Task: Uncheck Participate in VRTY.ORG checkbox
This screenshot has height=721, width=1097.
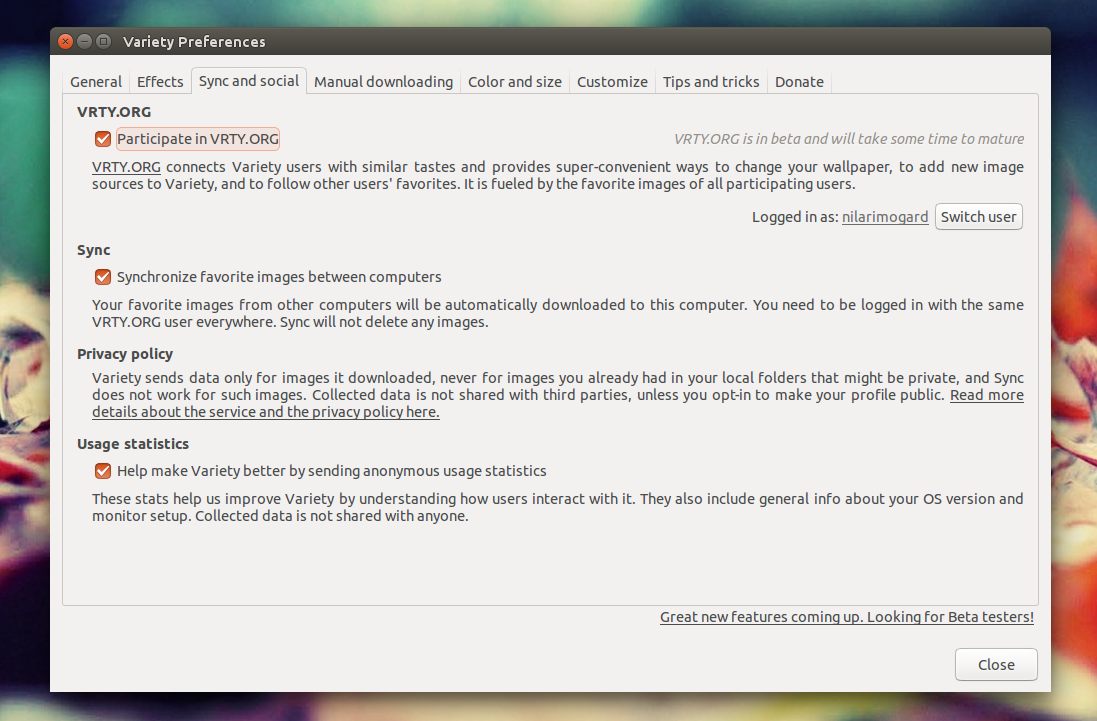Action: [102, 139]
